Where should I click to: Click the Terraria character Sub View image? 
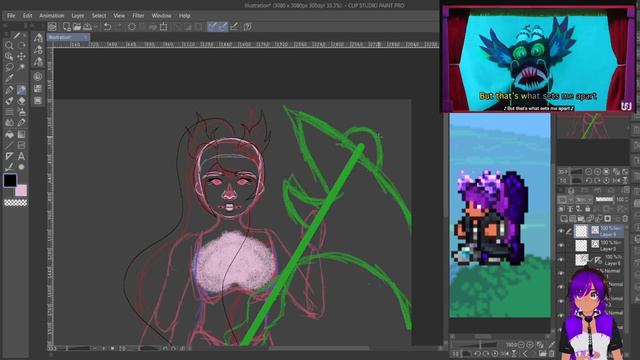(x=500, y=215)
